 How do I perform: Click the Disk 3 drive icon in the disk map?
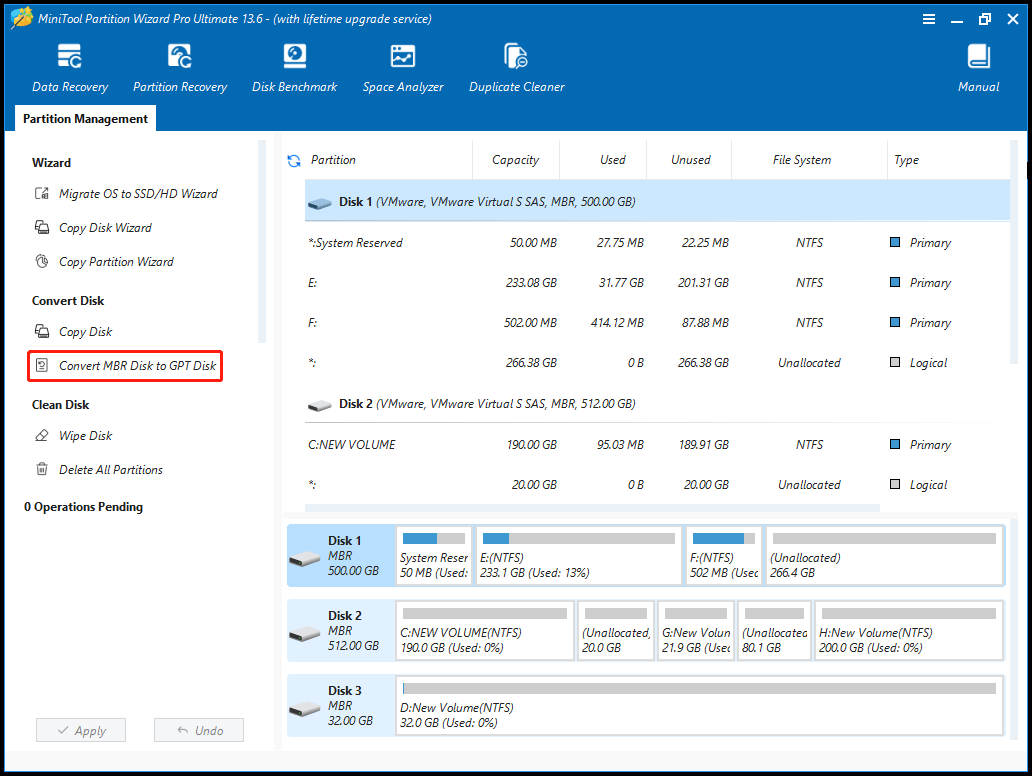point(305,708)
